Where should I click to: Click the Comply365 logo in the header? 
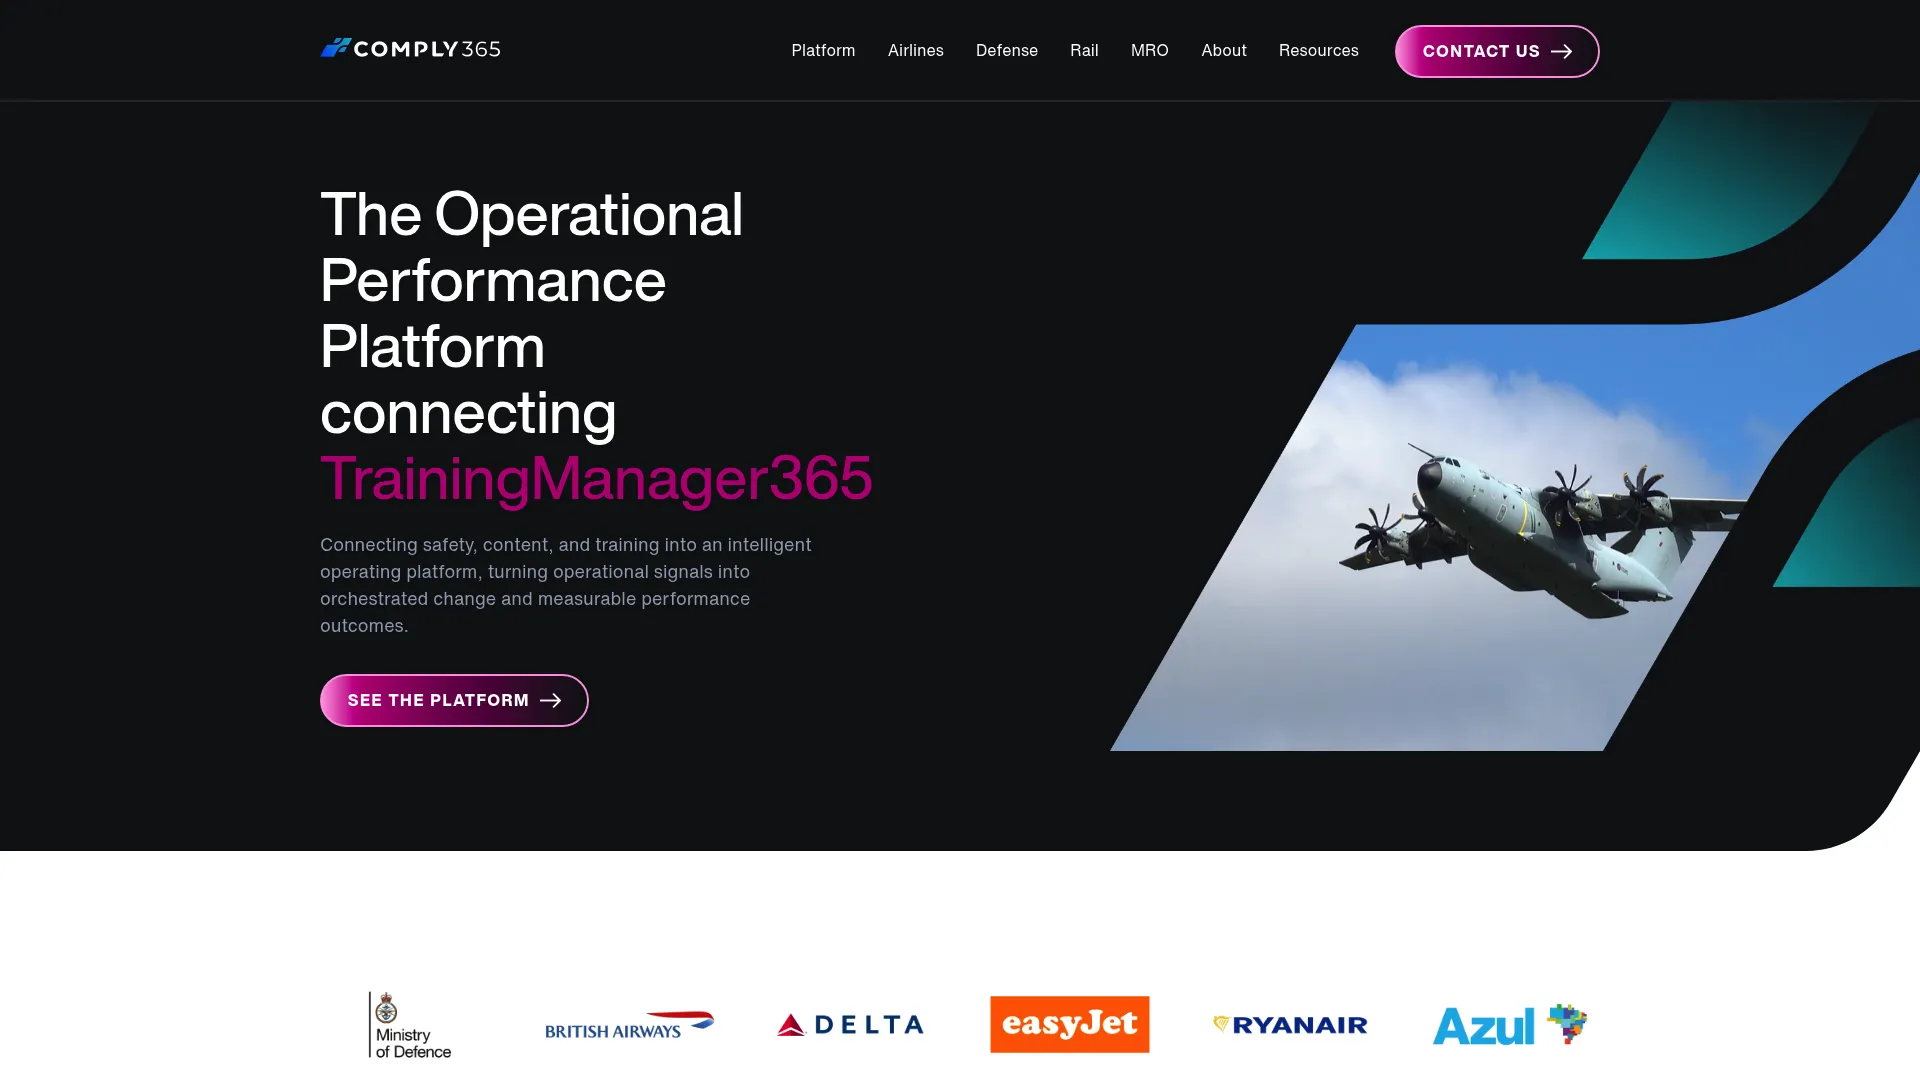[410, 49]
